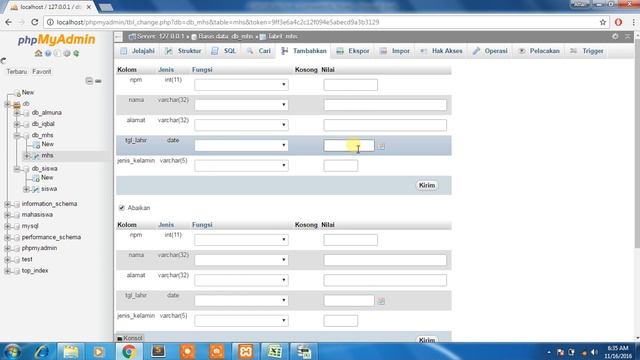This screenshot has width=640, height=360.
Task: Click the Terbaru link in sidebar
Action: (x=16, y=71)
